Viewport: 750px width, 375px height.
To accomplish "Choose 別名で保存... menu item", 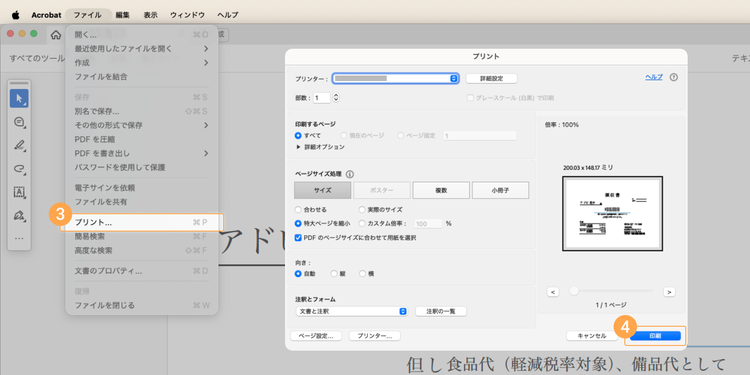I will pyautogui.click(x=142, y=111).
